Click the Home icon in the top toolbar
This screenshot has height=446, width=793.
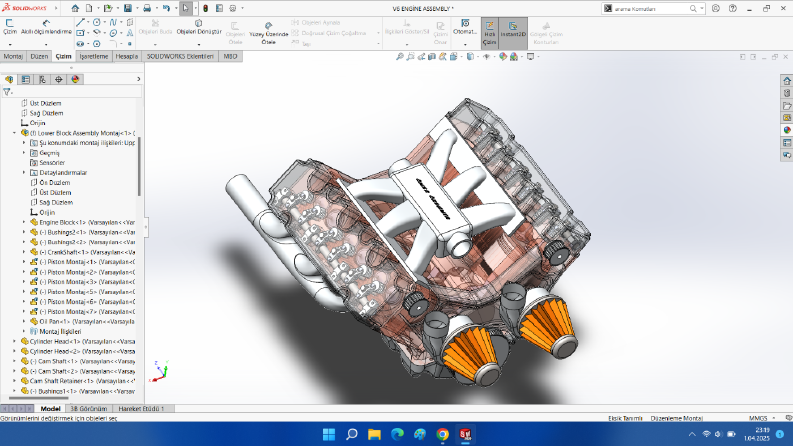[75, 8]
